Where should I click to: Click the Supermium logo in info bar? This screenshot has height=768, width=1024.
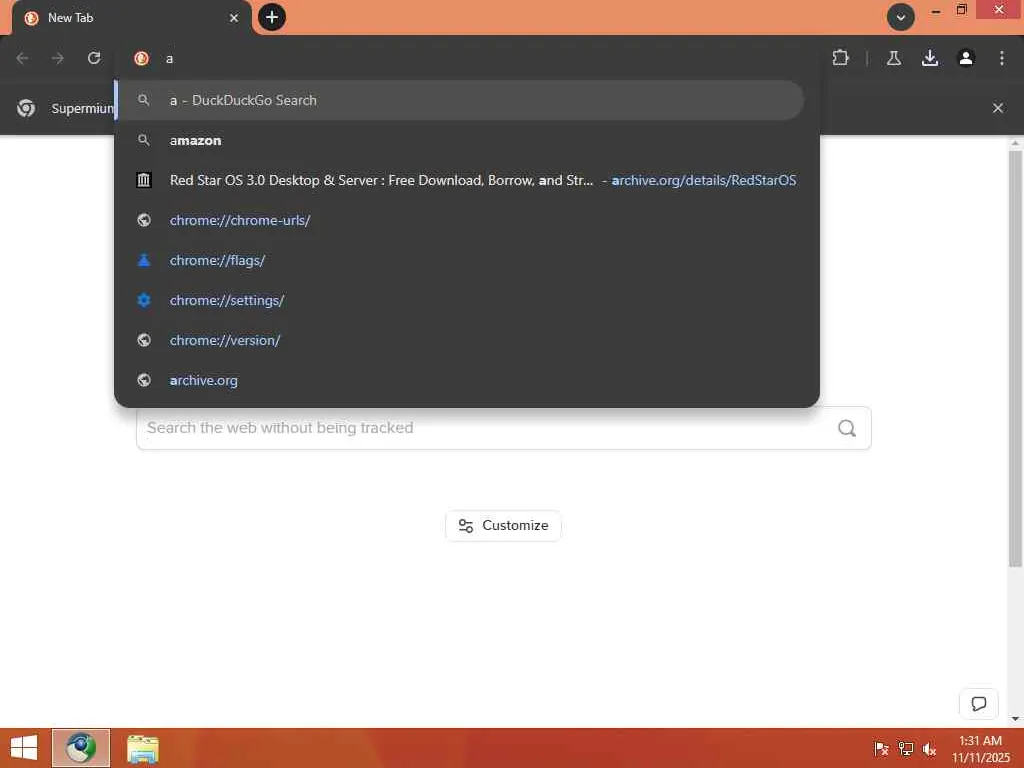(26, 108)
